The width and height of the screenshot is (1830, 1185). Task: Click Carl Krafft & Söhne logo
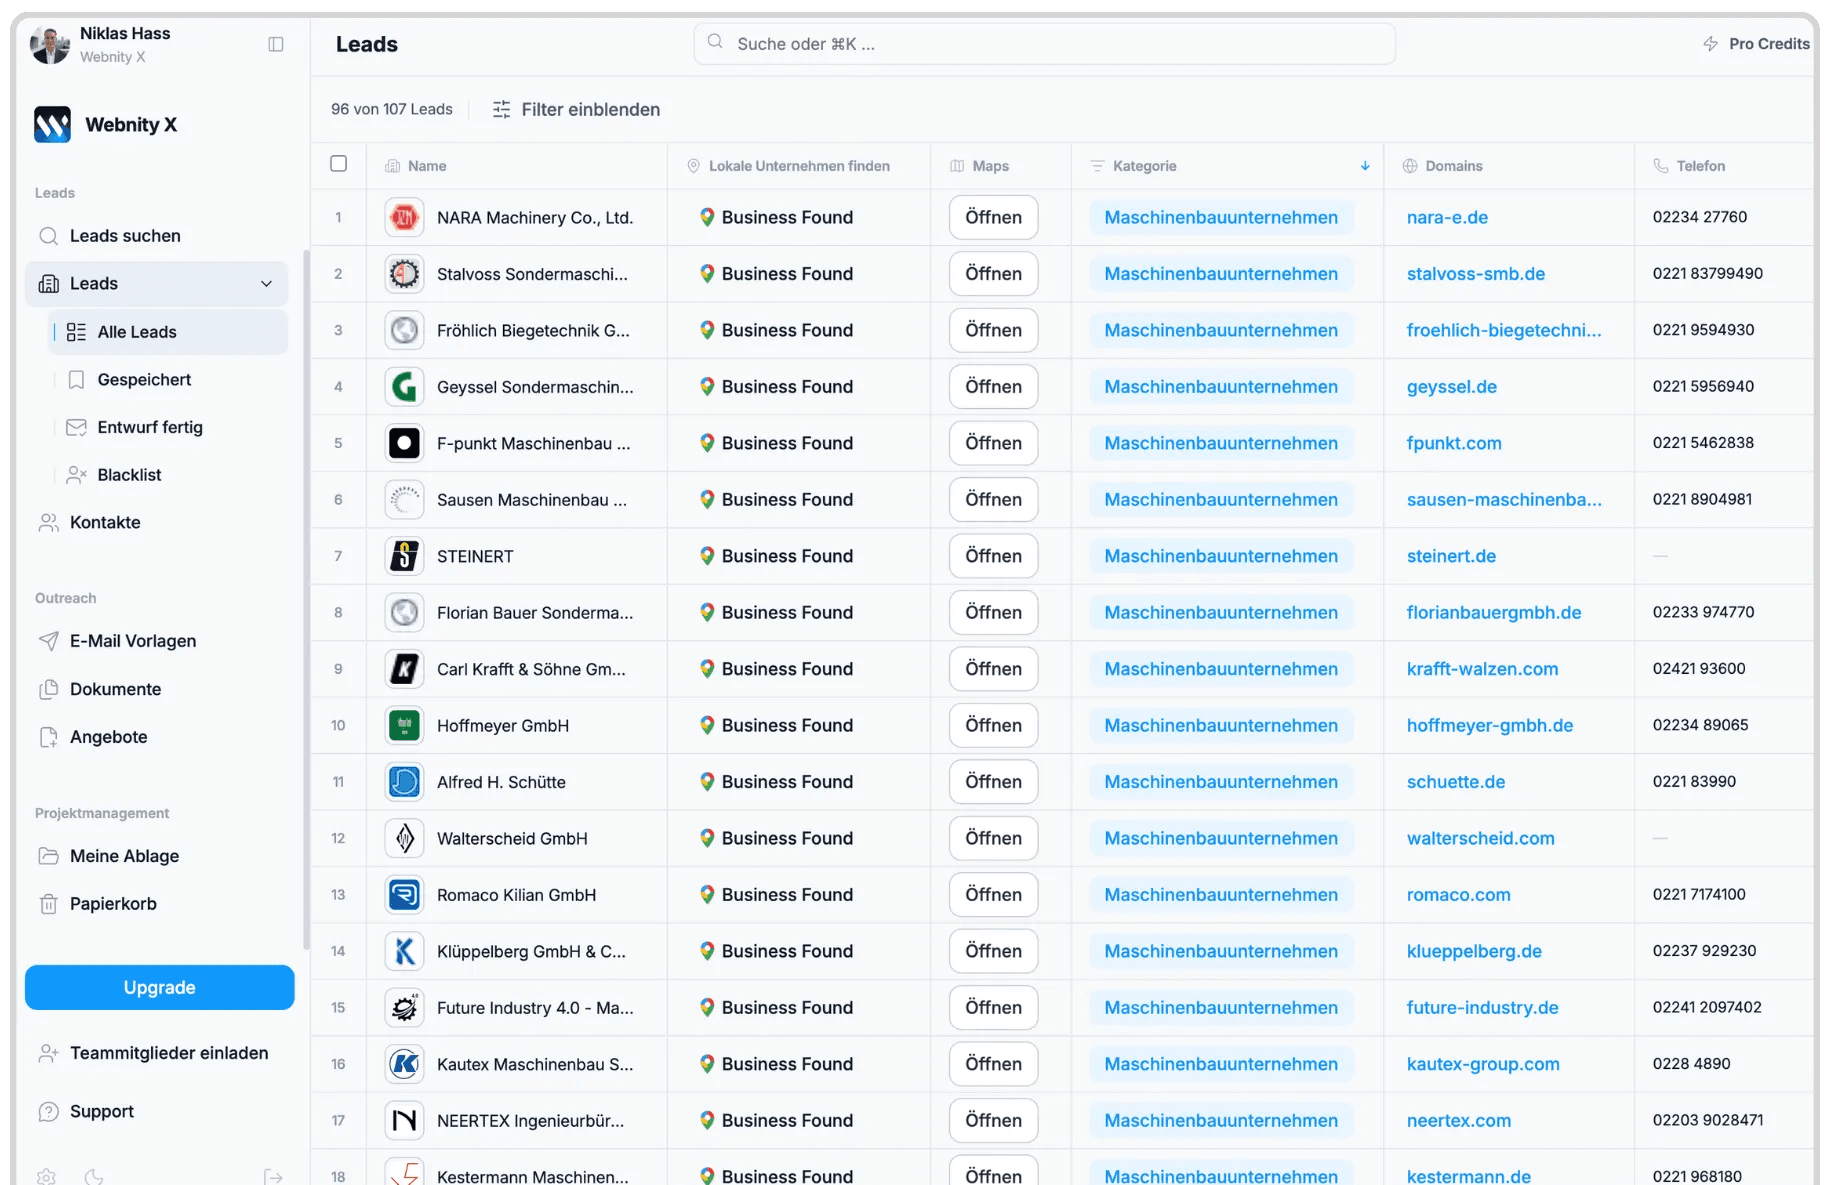[404, 669]
